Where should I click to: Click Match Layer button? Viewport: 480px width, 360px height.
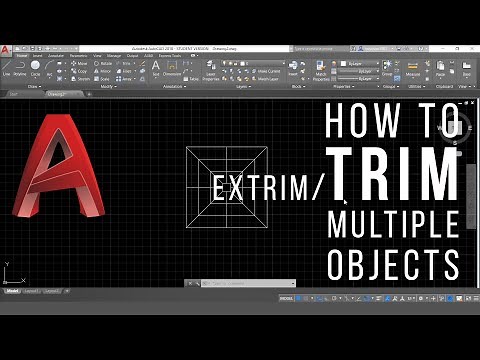point(265,79)
